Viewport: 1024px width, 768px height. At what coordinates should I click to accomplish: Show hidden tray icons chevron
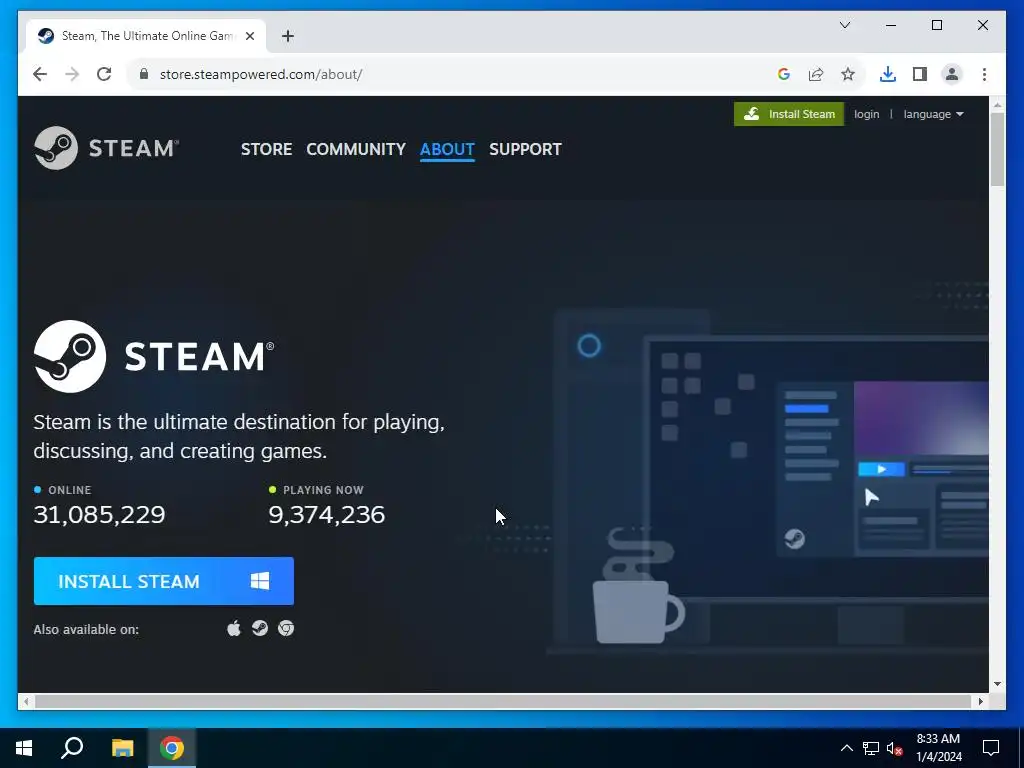tap(846, 748)
